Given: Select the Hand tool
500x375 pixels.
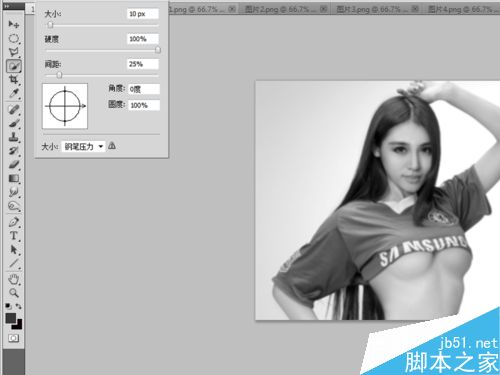Looking at the screenshot, I should click(x=14, y=279).
